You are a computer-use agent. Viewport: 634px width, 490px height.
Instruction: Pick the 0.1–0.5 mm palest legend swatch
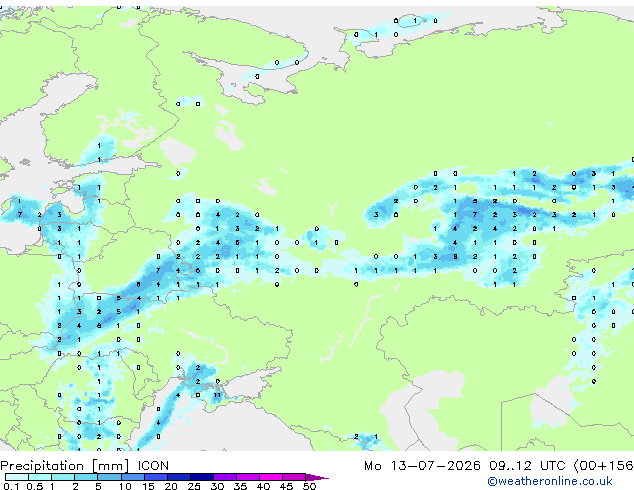click(17, 477)
